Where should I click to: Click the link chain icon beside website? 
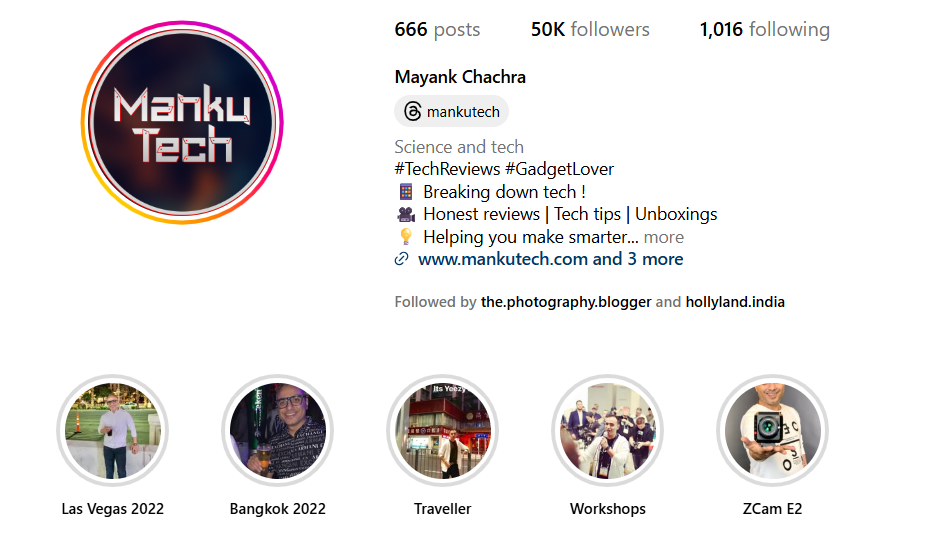402,259
